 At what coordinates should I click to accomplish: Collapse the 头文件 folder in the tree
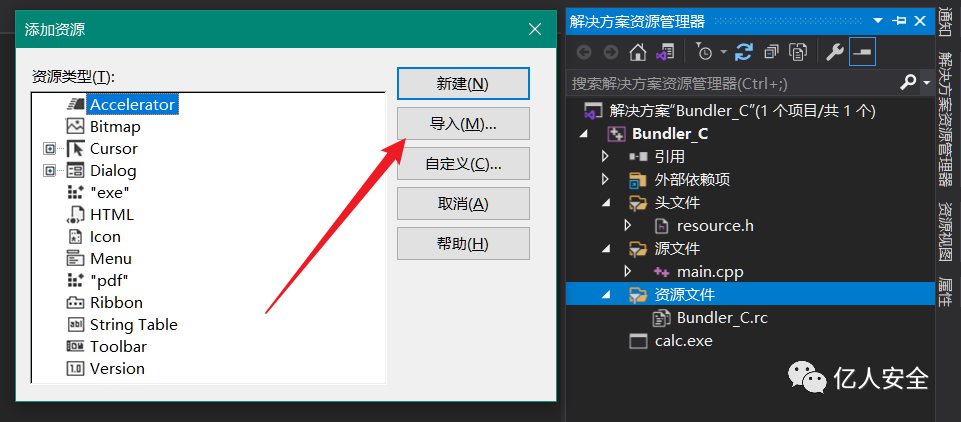(x=605, y=203)
